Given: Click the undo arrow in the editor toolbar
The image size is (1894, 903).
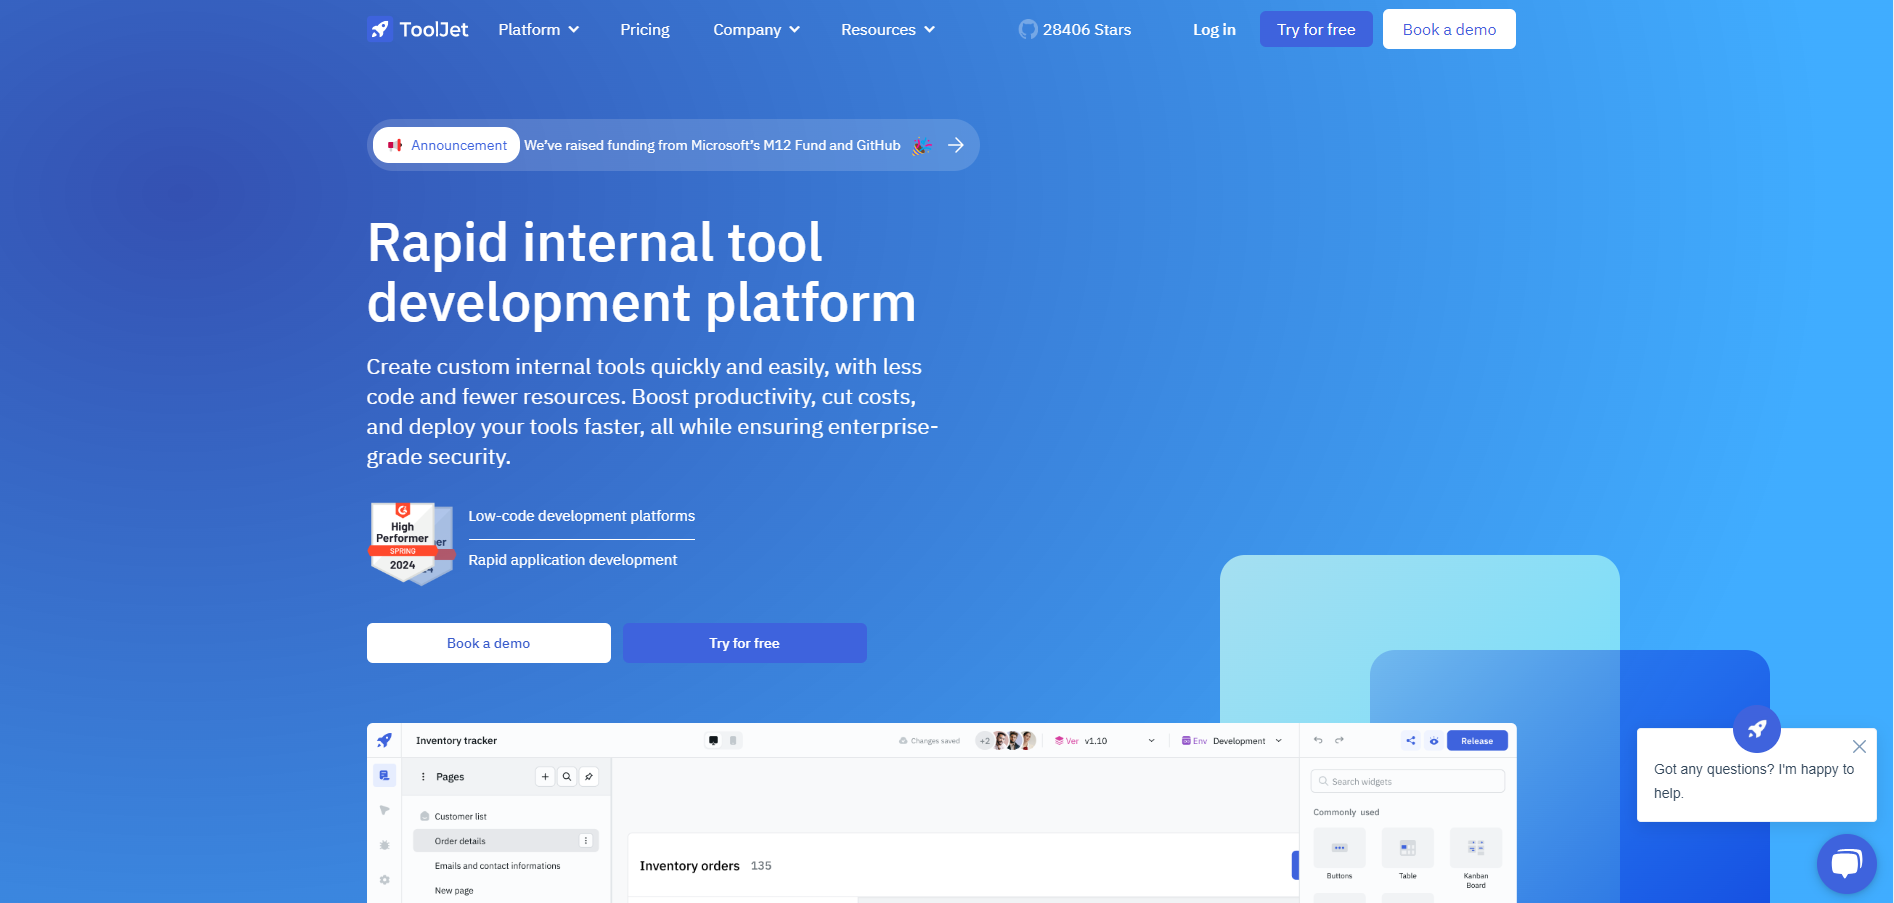Looking at the screenshot, I should [1318, 740].
